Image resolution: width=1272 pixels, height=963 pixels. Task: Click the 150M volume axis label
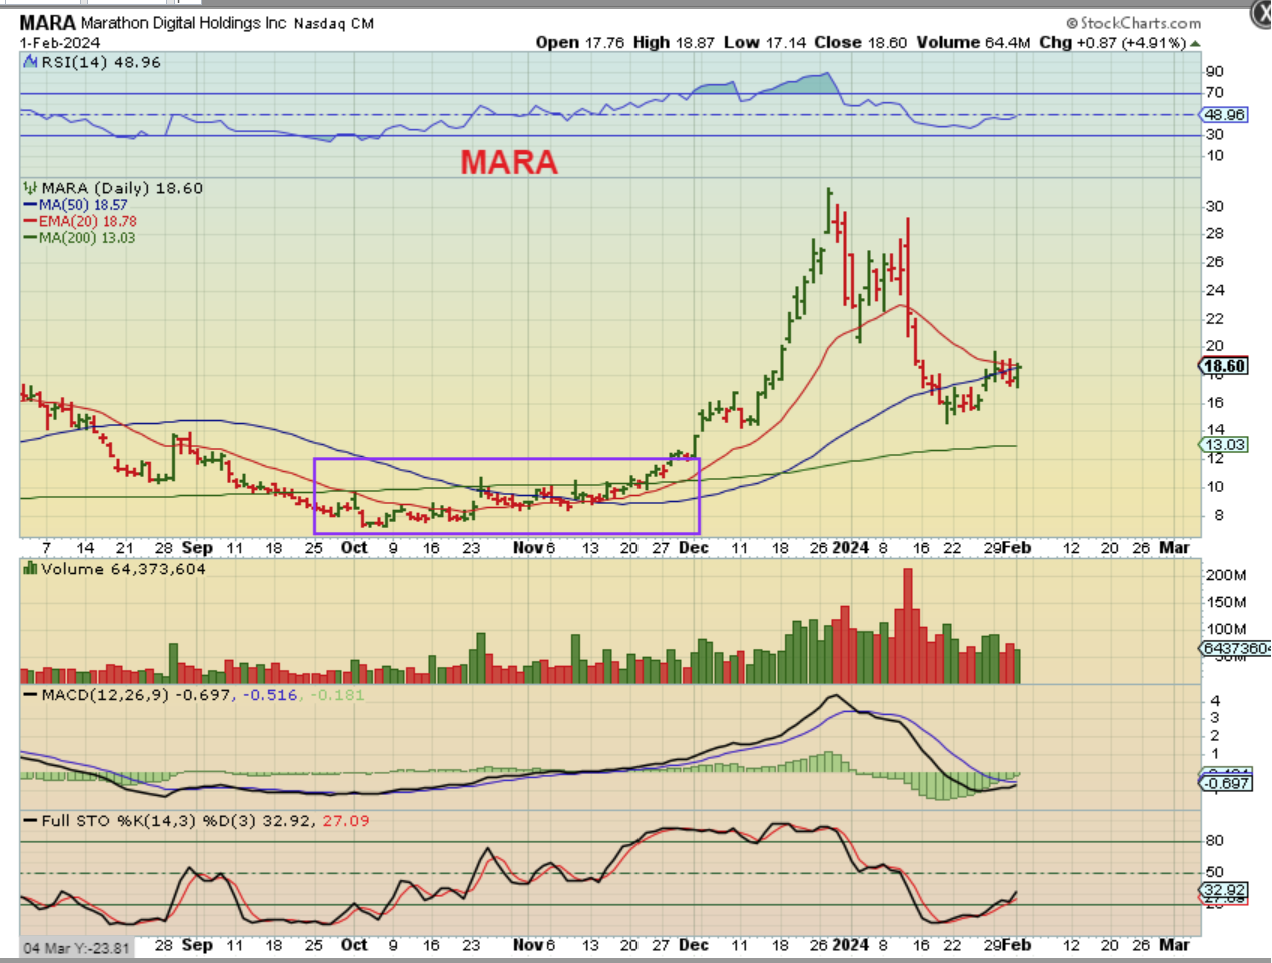click(x=1226, y=603)
